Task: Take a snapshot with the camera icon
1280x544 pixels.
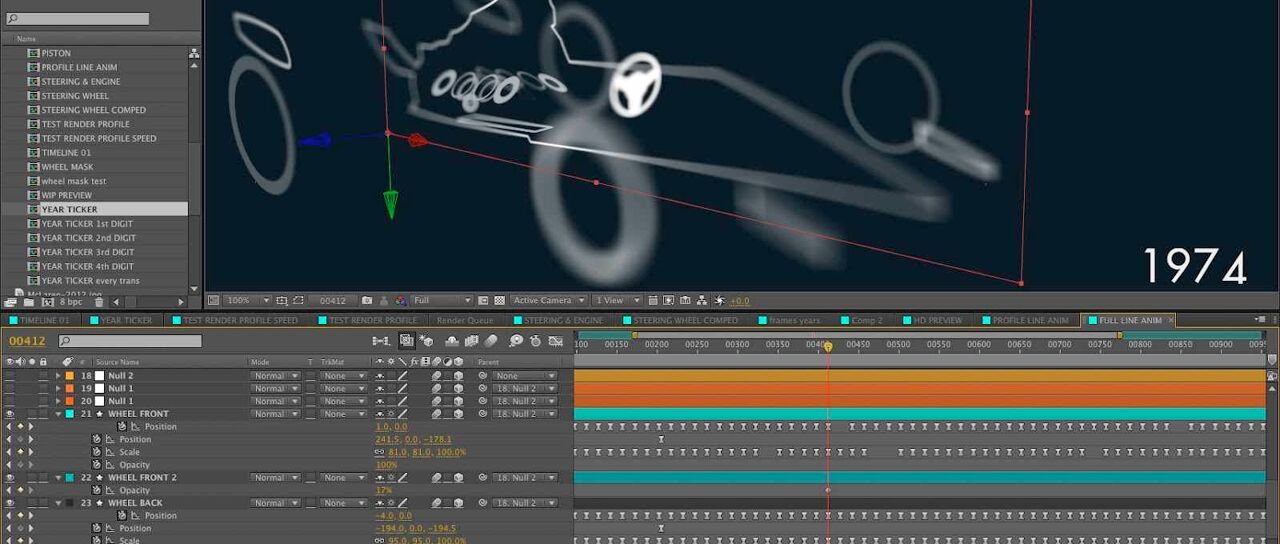Action: [367, 300]
